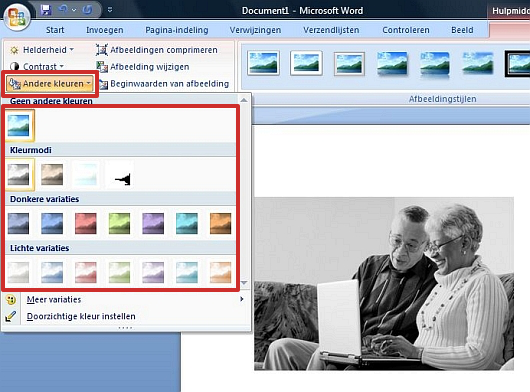Choose the light purple variation
Viewport: 530px width, 392px height.
click(x=153, y=272)
